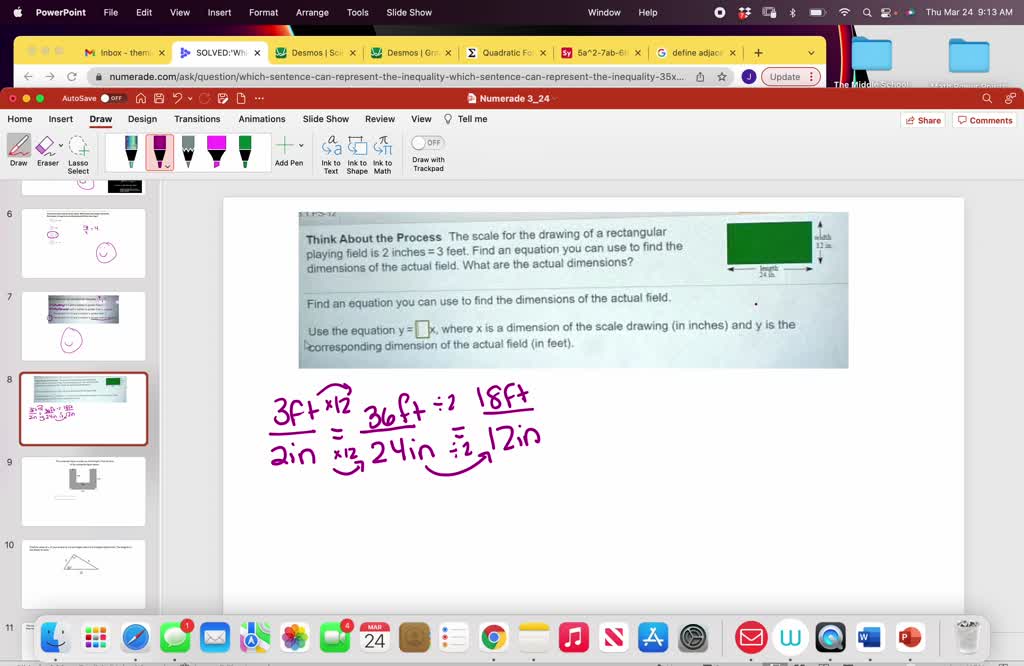Expand the Undo history dropdown arrow
Screen dimensions: 1024x666
pyautogui.click(x=190, y=98)
